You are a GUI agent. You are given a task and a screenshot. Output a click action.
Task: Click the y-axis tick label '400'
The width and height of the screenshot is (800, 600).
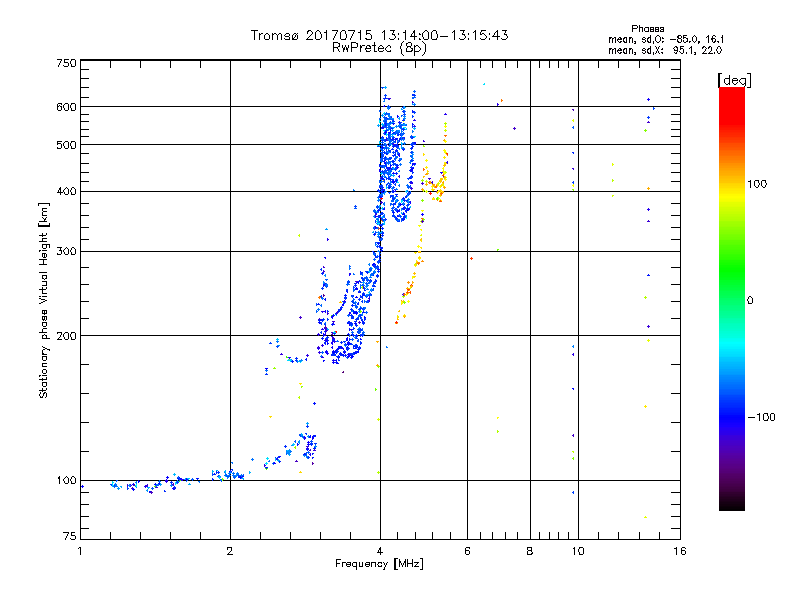click(x=66, y=191)
